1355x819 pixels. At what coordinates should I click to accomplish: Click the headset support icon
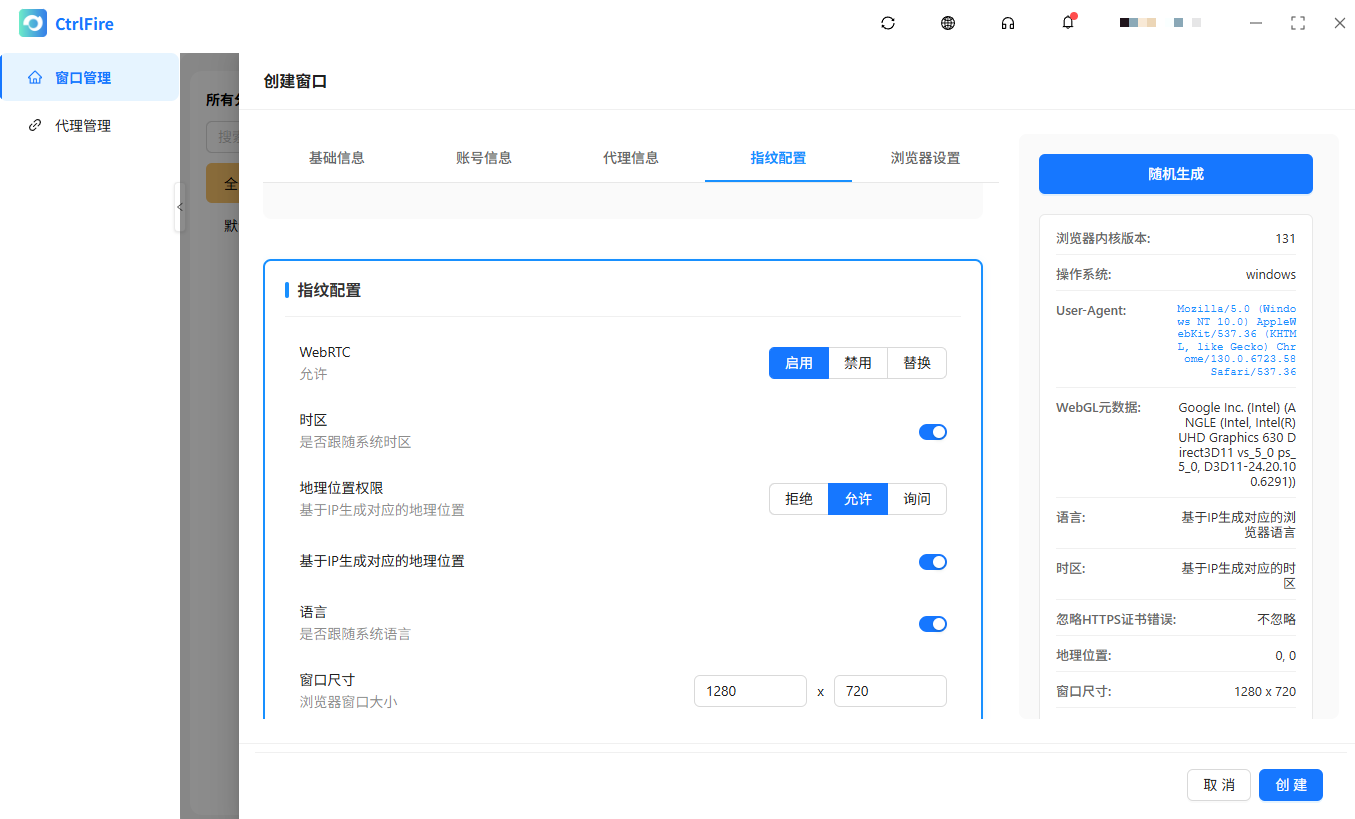tap(1008, 22)
